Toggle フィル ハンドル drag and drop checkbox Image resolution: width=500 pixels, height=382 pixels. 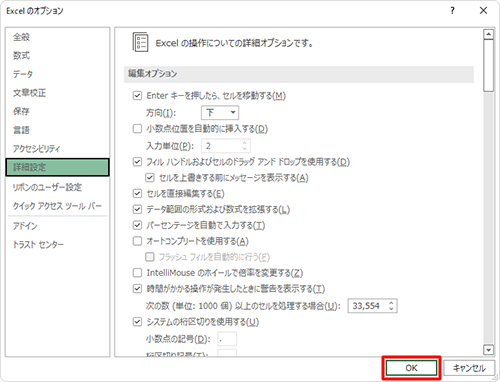[137, 162]
